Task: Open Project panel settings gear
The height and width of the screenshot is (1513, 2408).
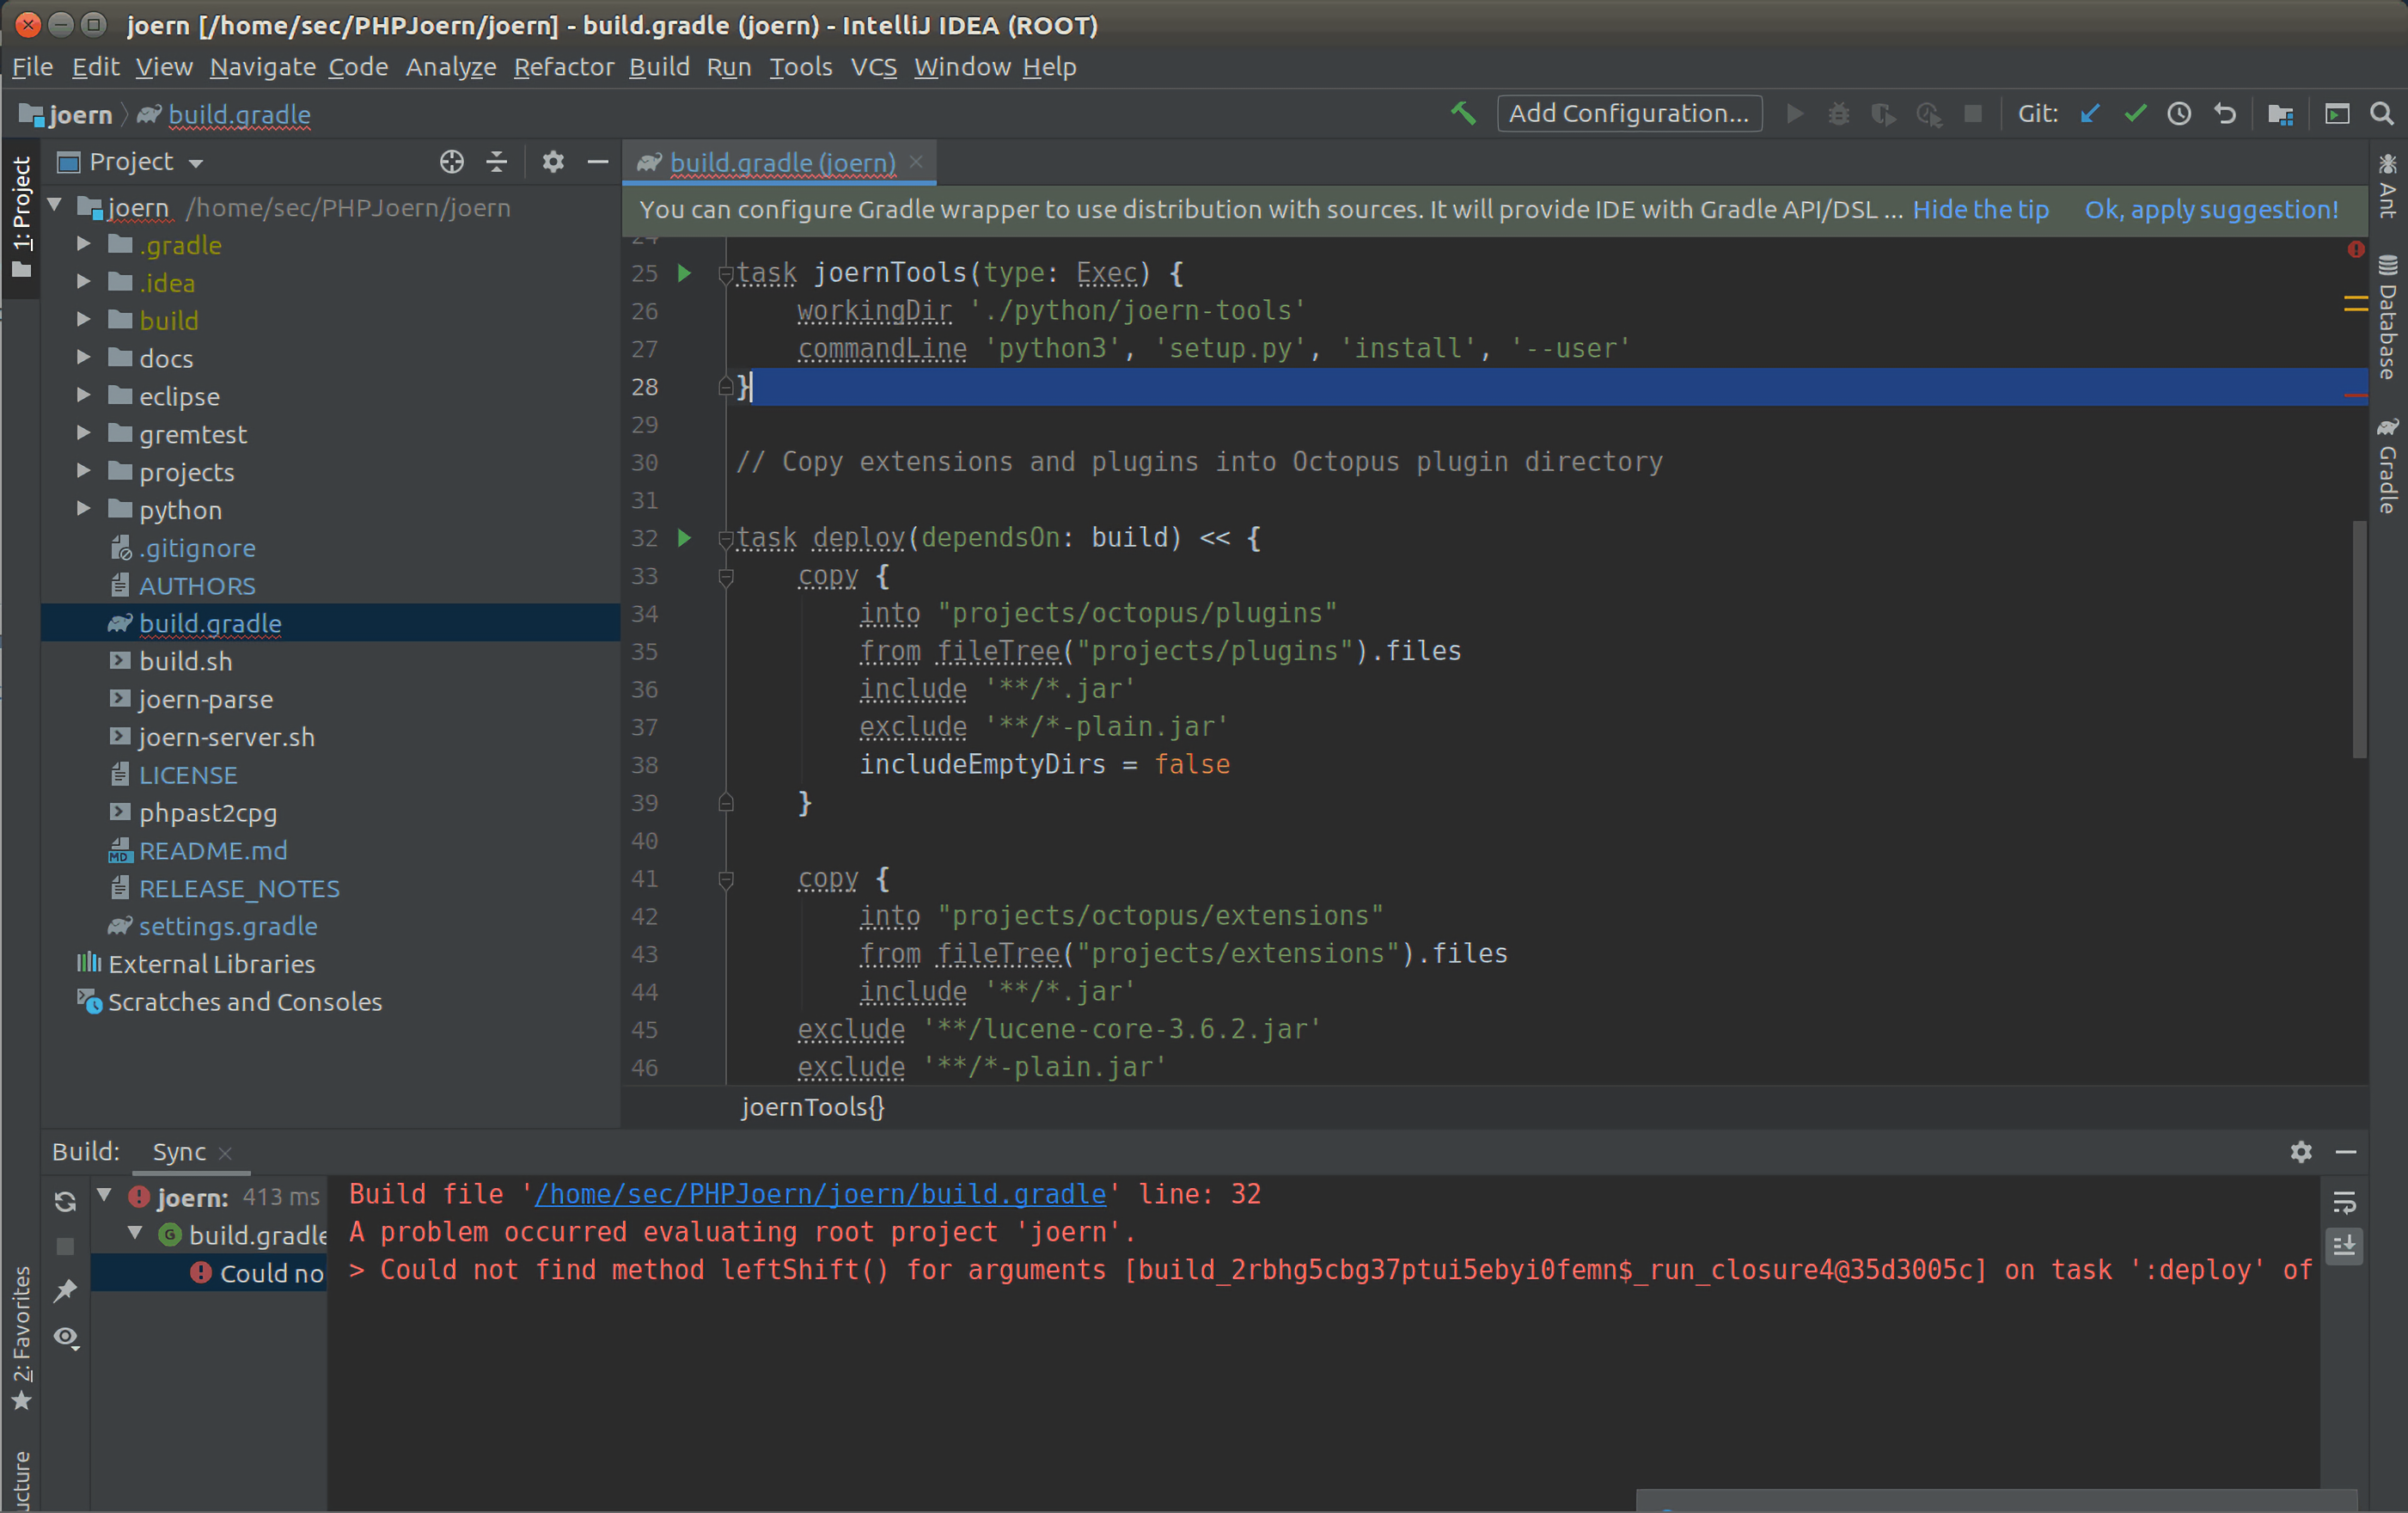Action: coord(553,162)
